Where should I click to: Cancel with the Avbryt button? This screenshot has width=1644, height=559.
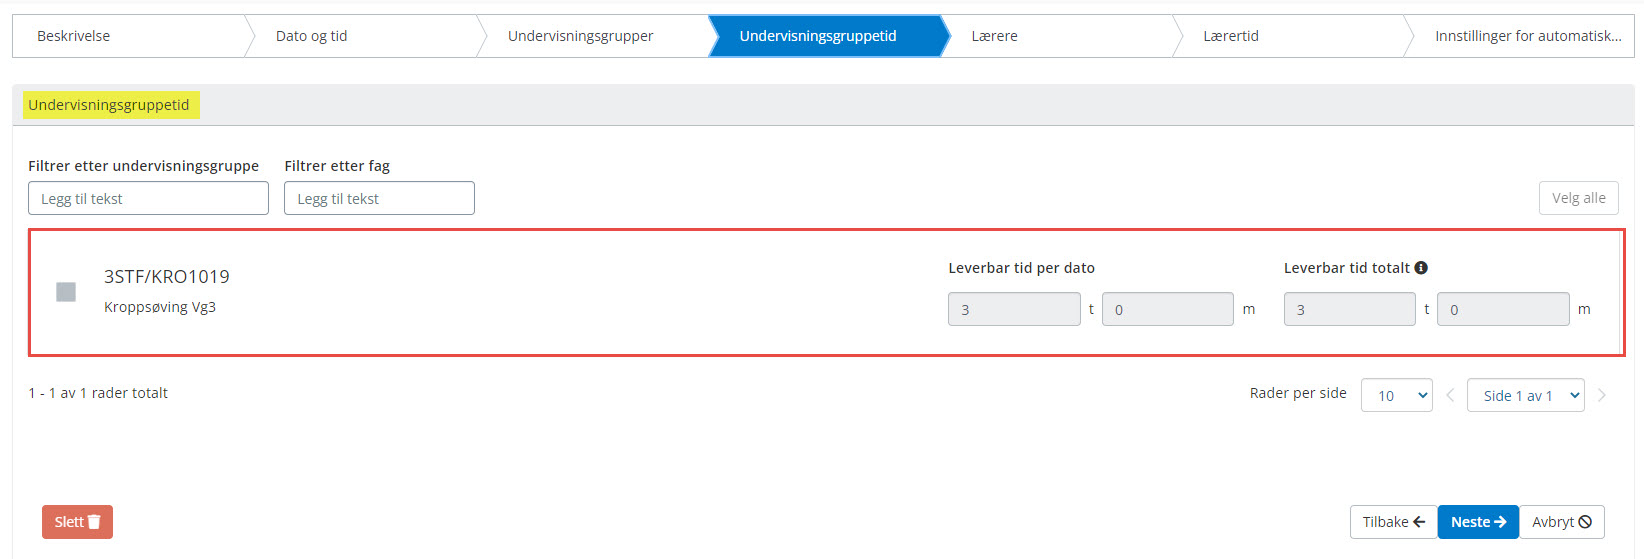[1561, 522]
